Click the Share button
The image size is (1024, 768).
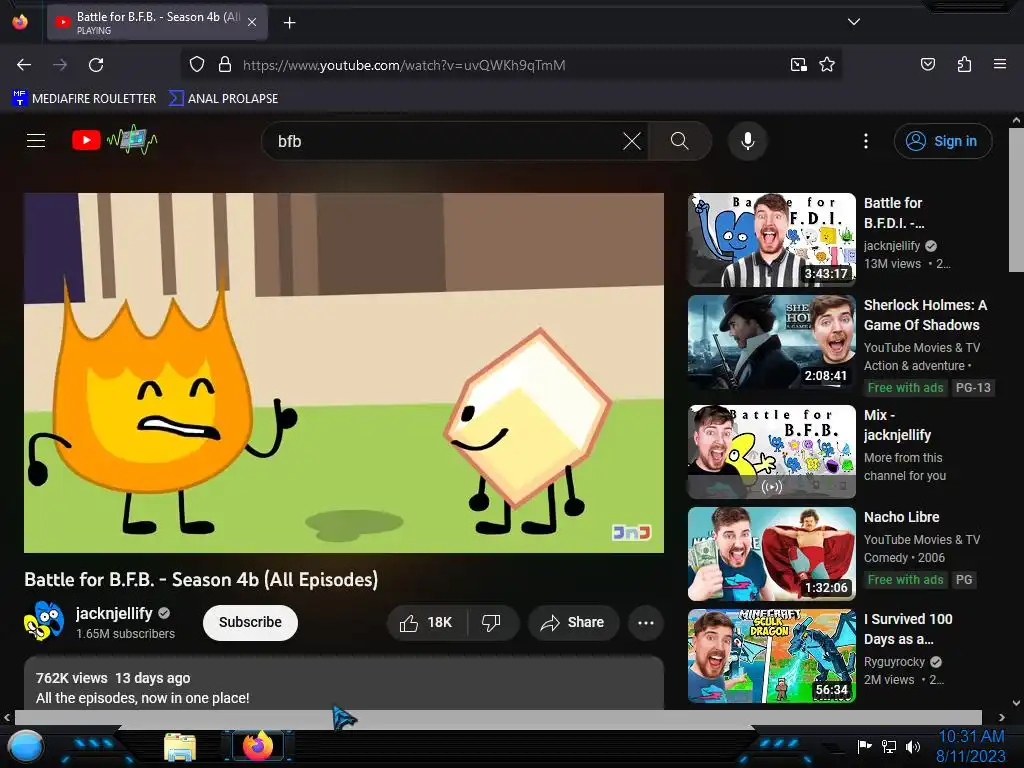[573, 623]
